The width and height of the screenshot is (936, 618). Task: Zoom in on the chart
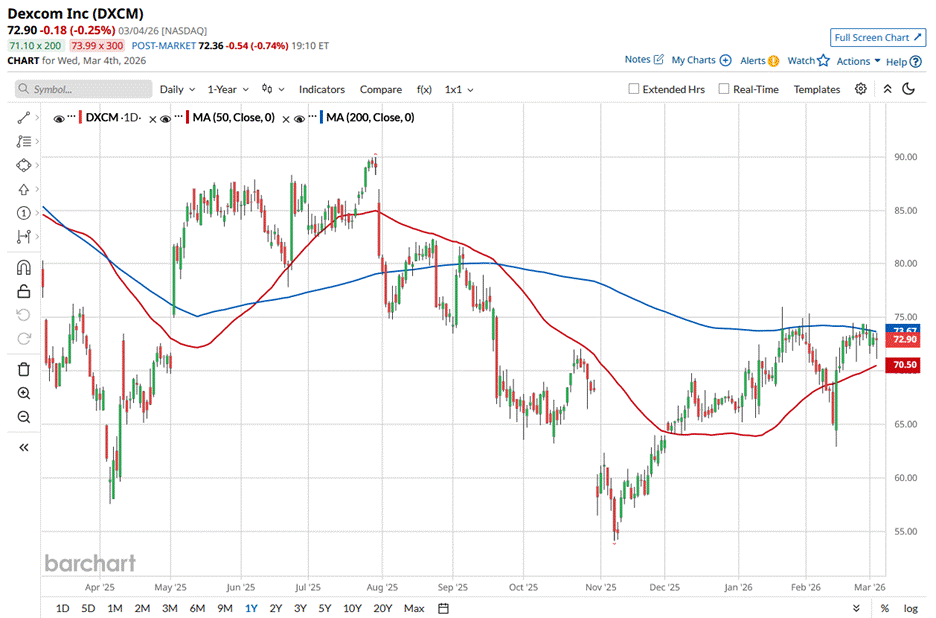click(24, 393)
